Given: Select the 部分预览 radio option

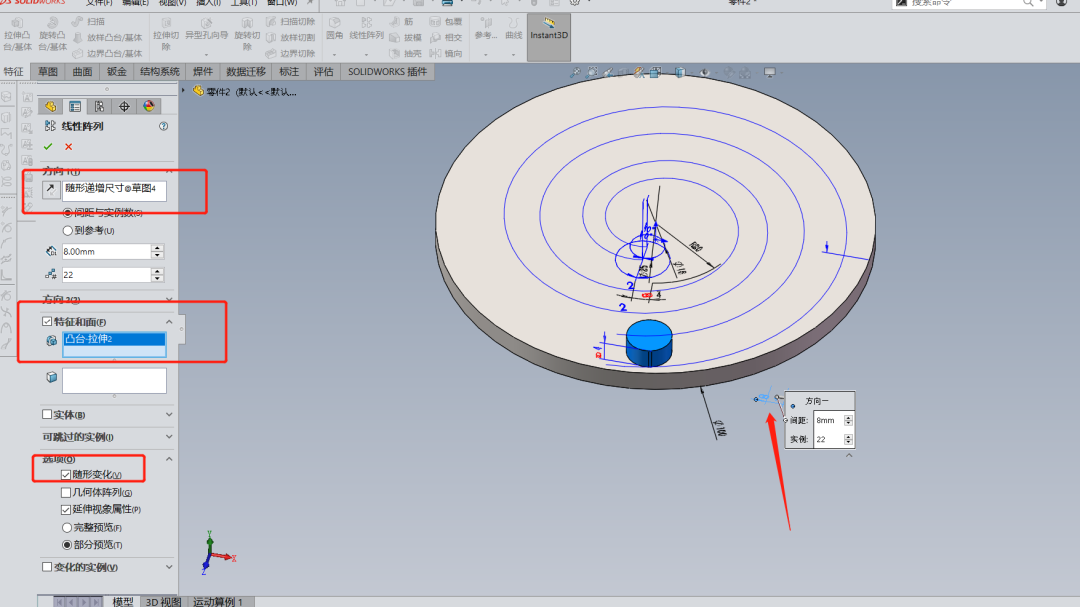Looking at the screenshot, I should tap(67, 544).
